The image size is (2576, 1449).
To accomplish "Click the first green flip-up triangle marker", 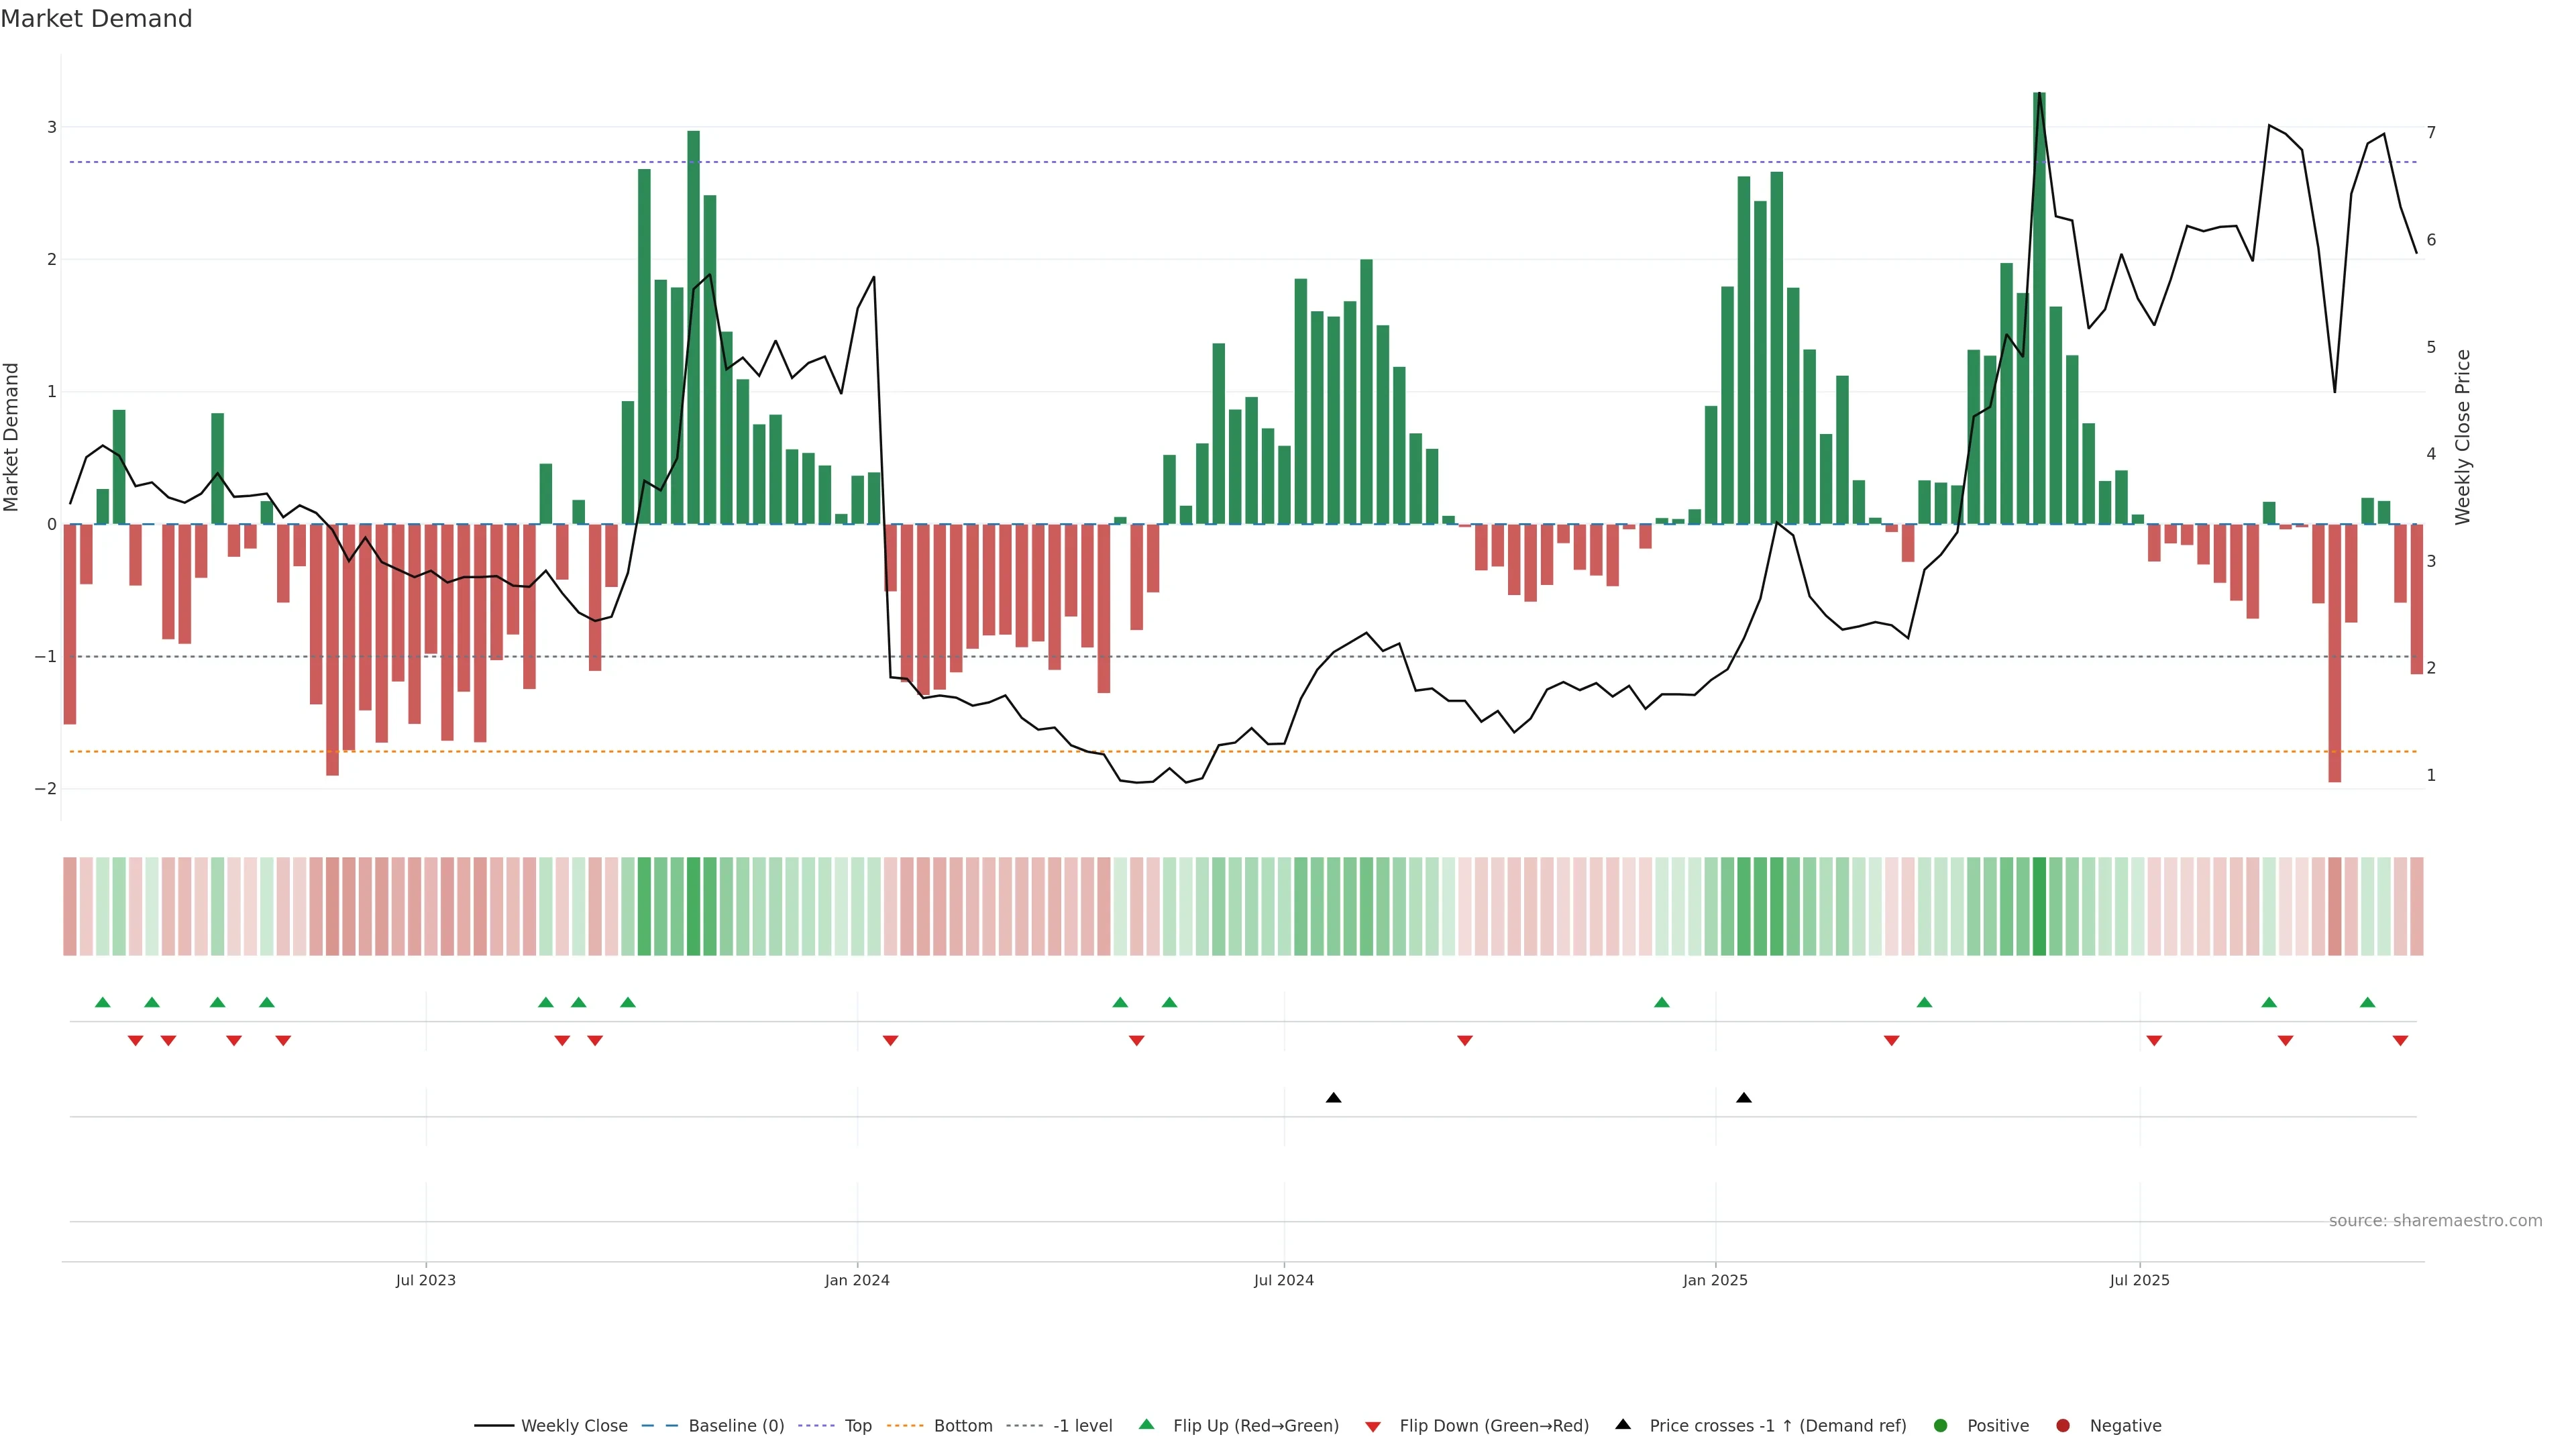I will 102,1002.
